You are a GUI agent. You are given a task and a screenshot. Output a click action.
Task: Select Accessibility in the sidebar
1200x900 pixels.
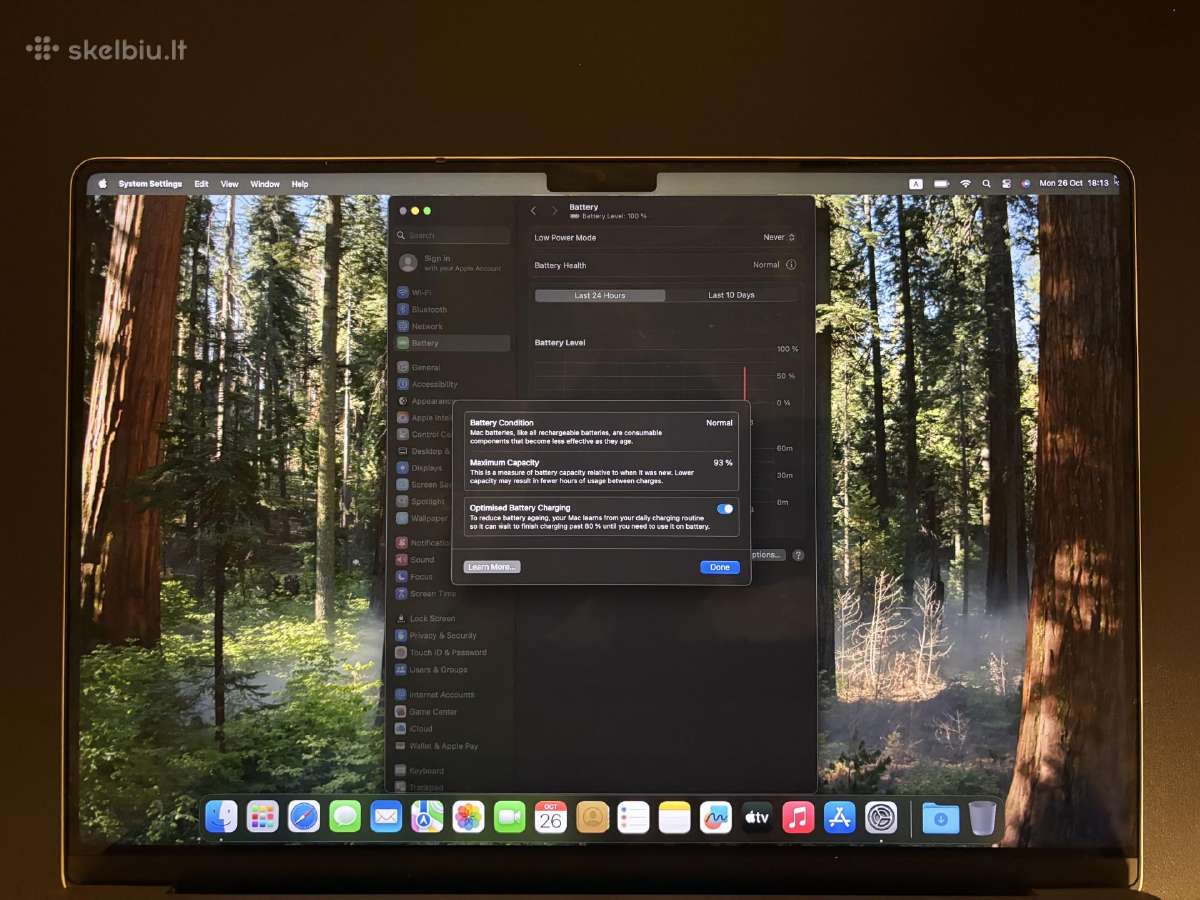coord(452,384)
